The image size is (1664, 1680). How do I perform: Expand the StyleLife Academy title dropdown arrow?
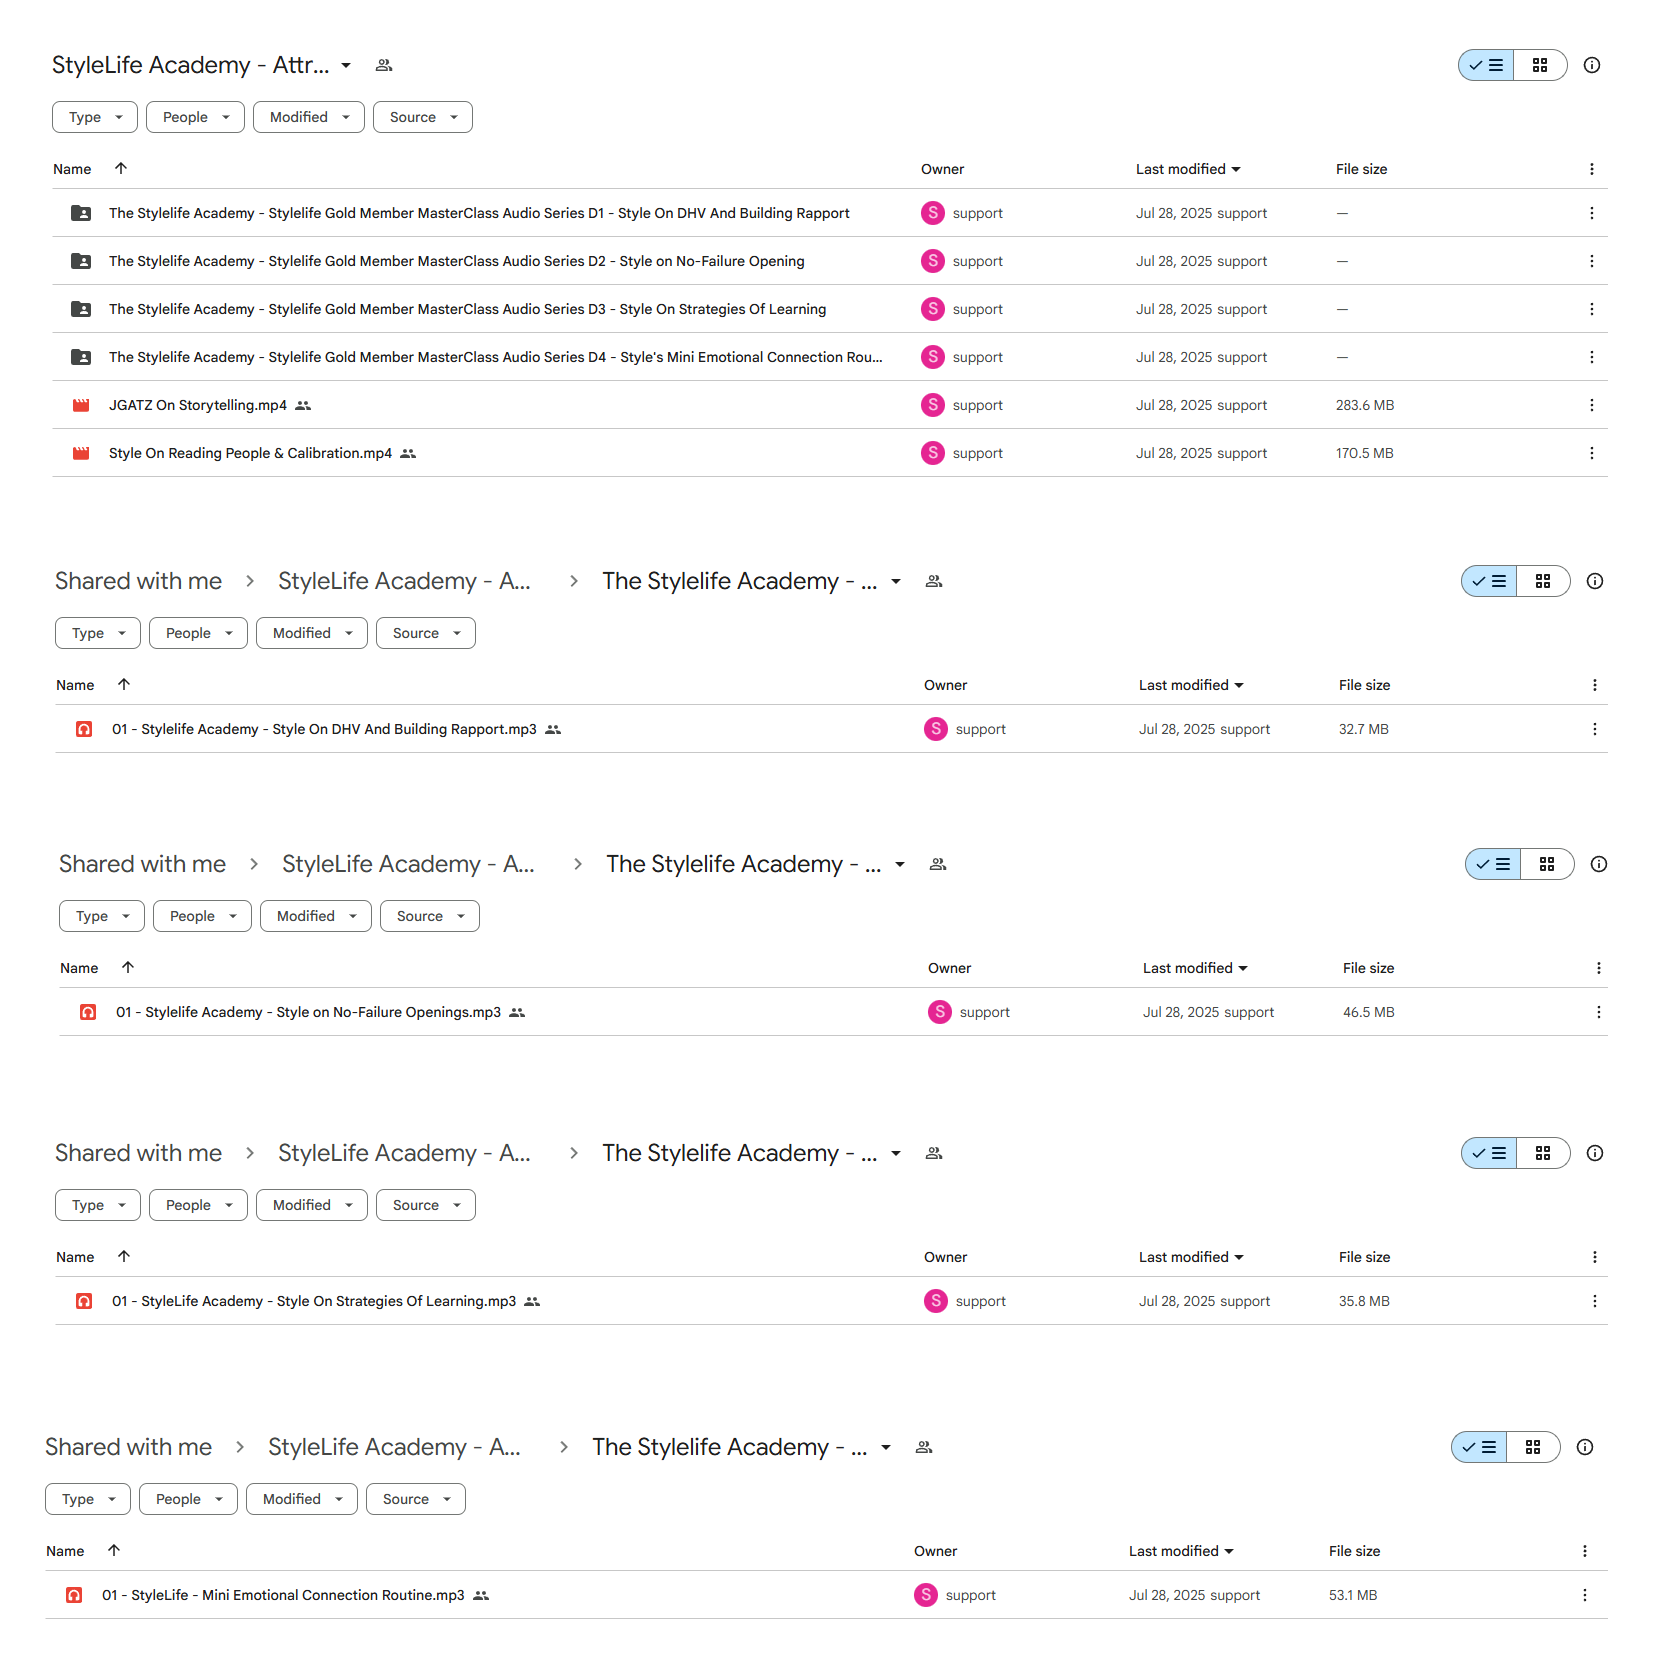coord(346,65)
